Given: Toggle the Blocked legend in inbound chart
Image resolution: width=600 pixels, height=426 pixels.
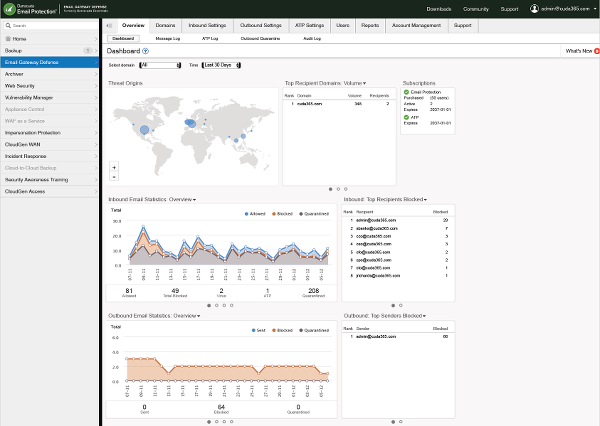Looking at the screenshot, I should (x=282, y=214).
